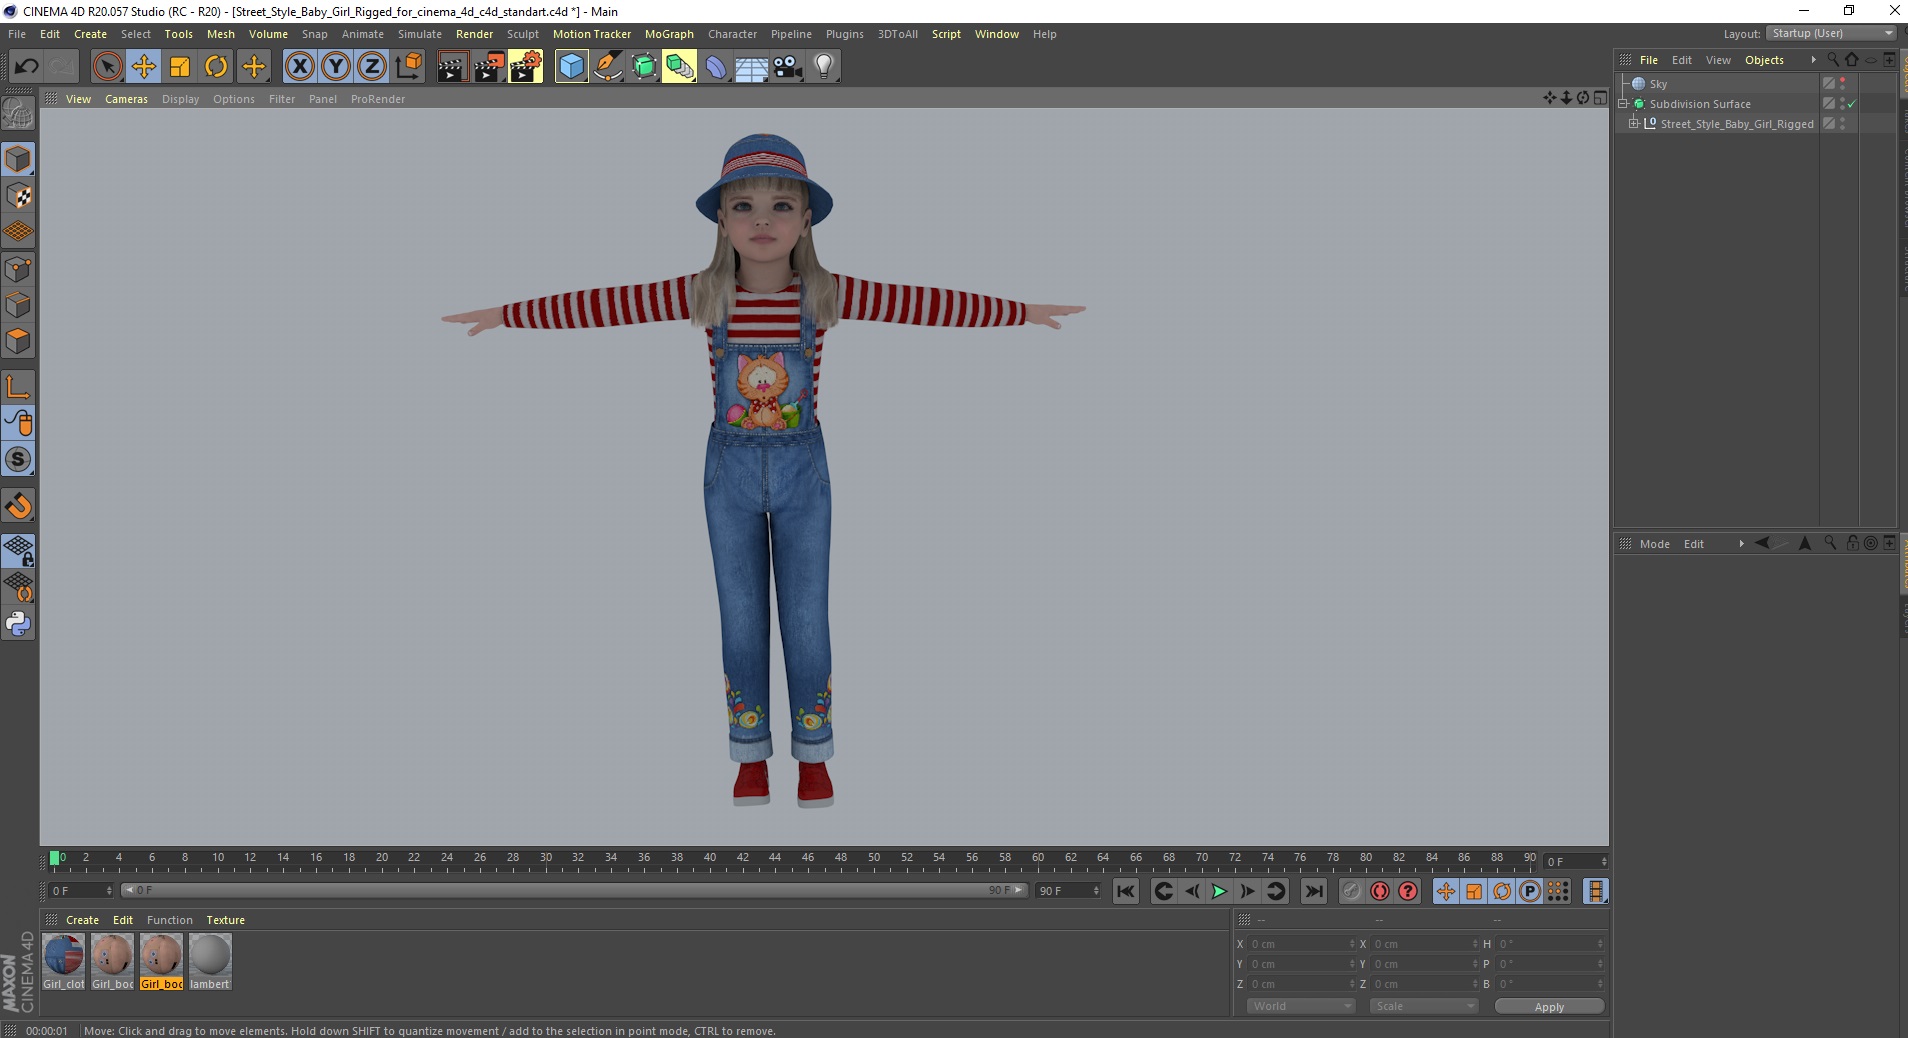Click the 90 F end frame field
1908x1038 pixels.
[x=1067, y=890]
